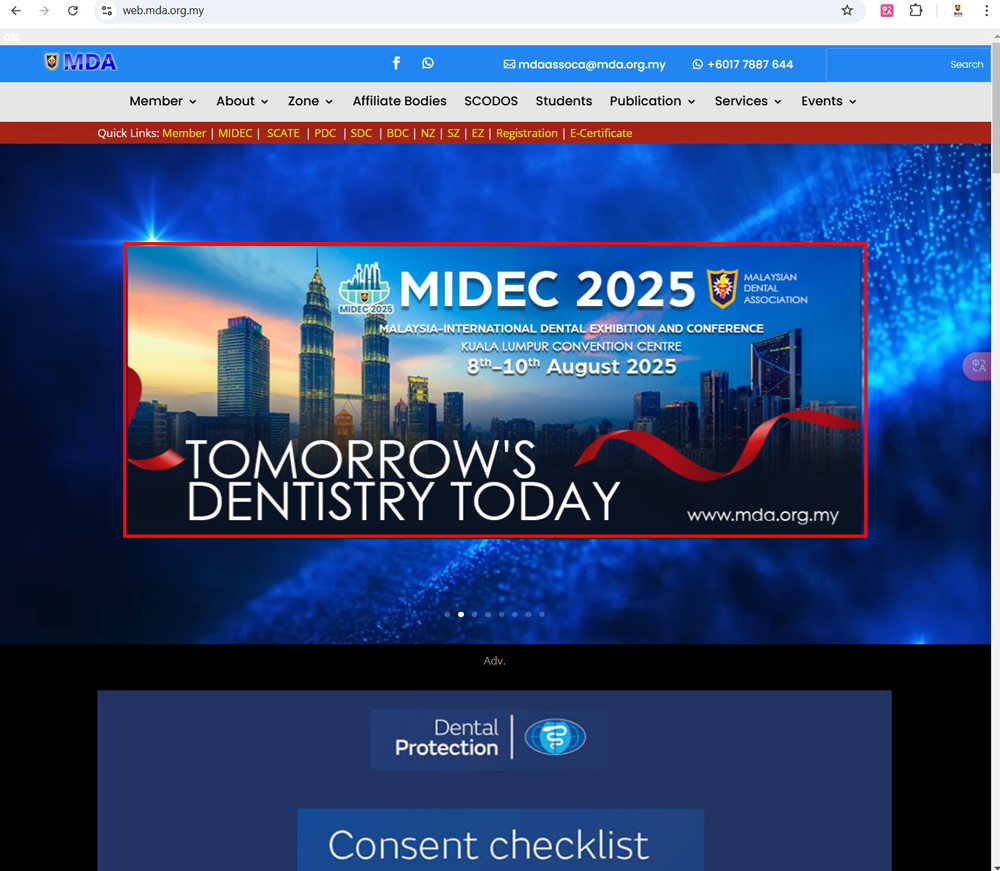This screenshot has width=1000, height=871.
Task: Click the MDA logo in header
Action: [81, 62]
